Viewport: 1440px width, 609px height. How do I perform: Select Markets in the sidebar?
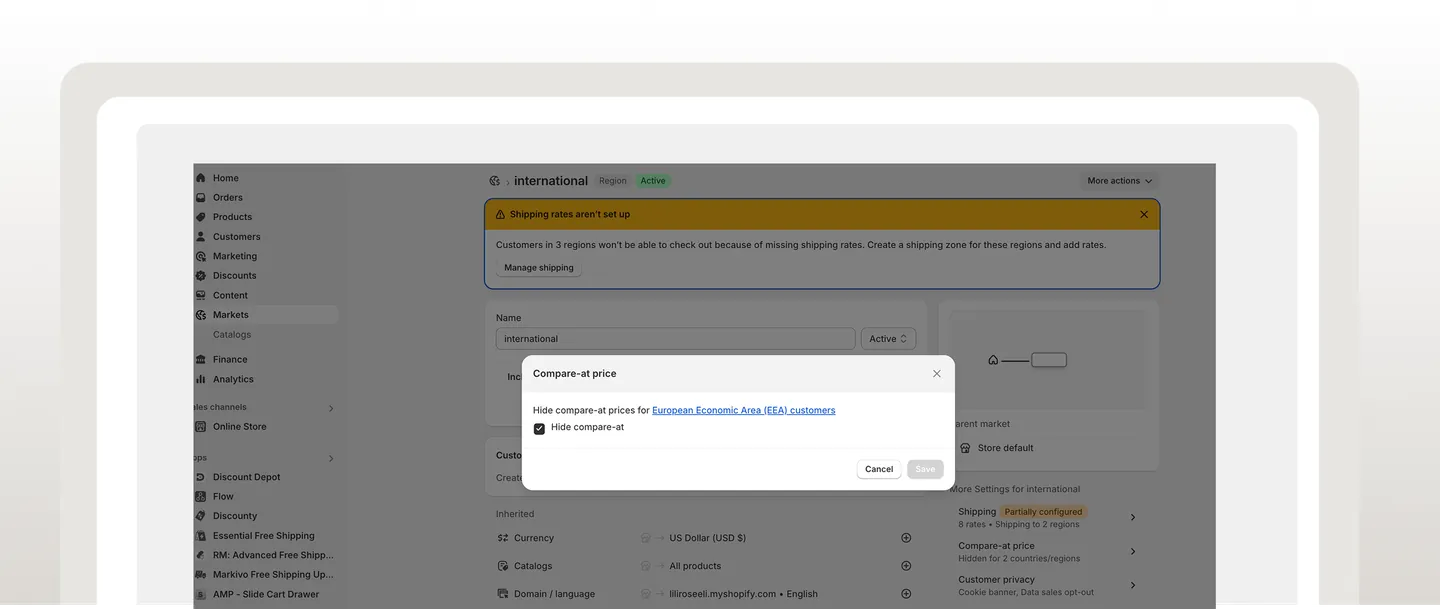[x=231, y=315]
